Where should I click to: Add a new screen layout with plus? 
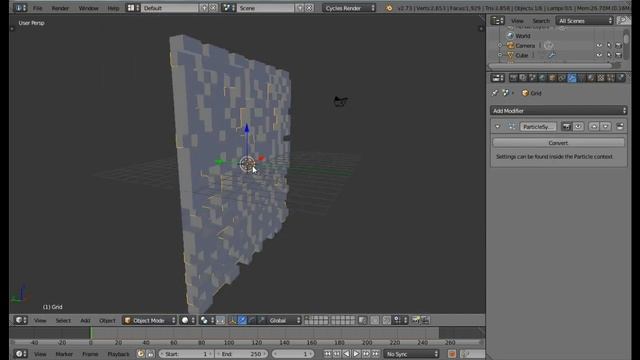(204, 8)
